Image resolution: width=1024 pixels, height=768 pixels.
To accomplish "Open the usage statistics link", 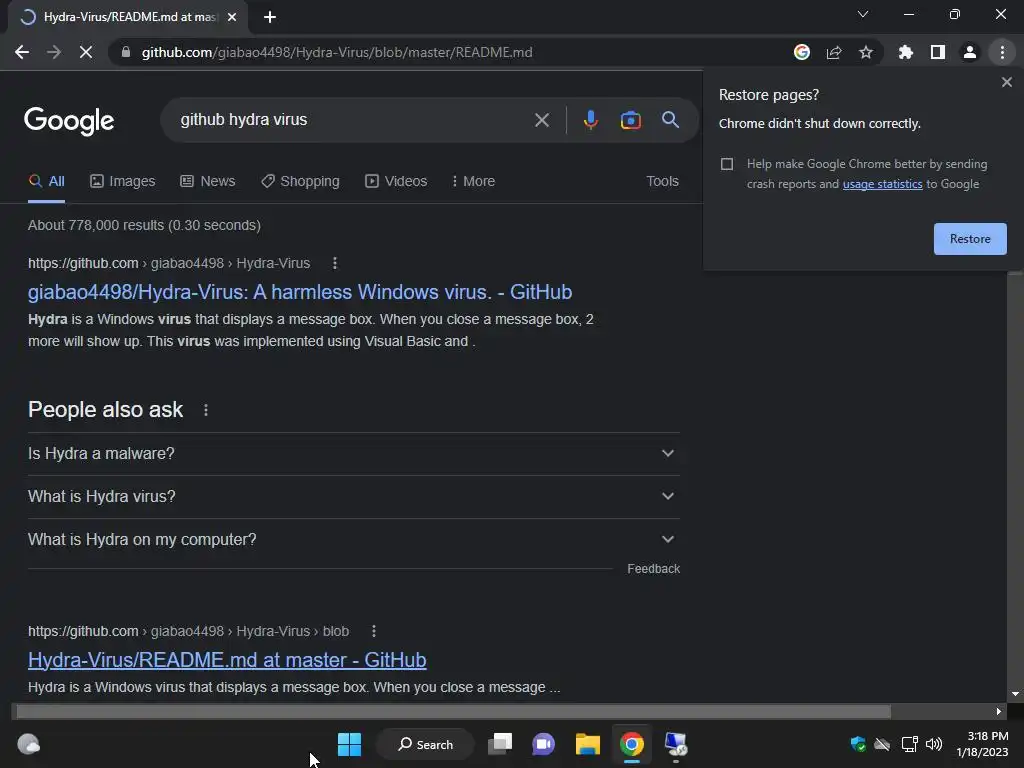I will pos(882,184).
